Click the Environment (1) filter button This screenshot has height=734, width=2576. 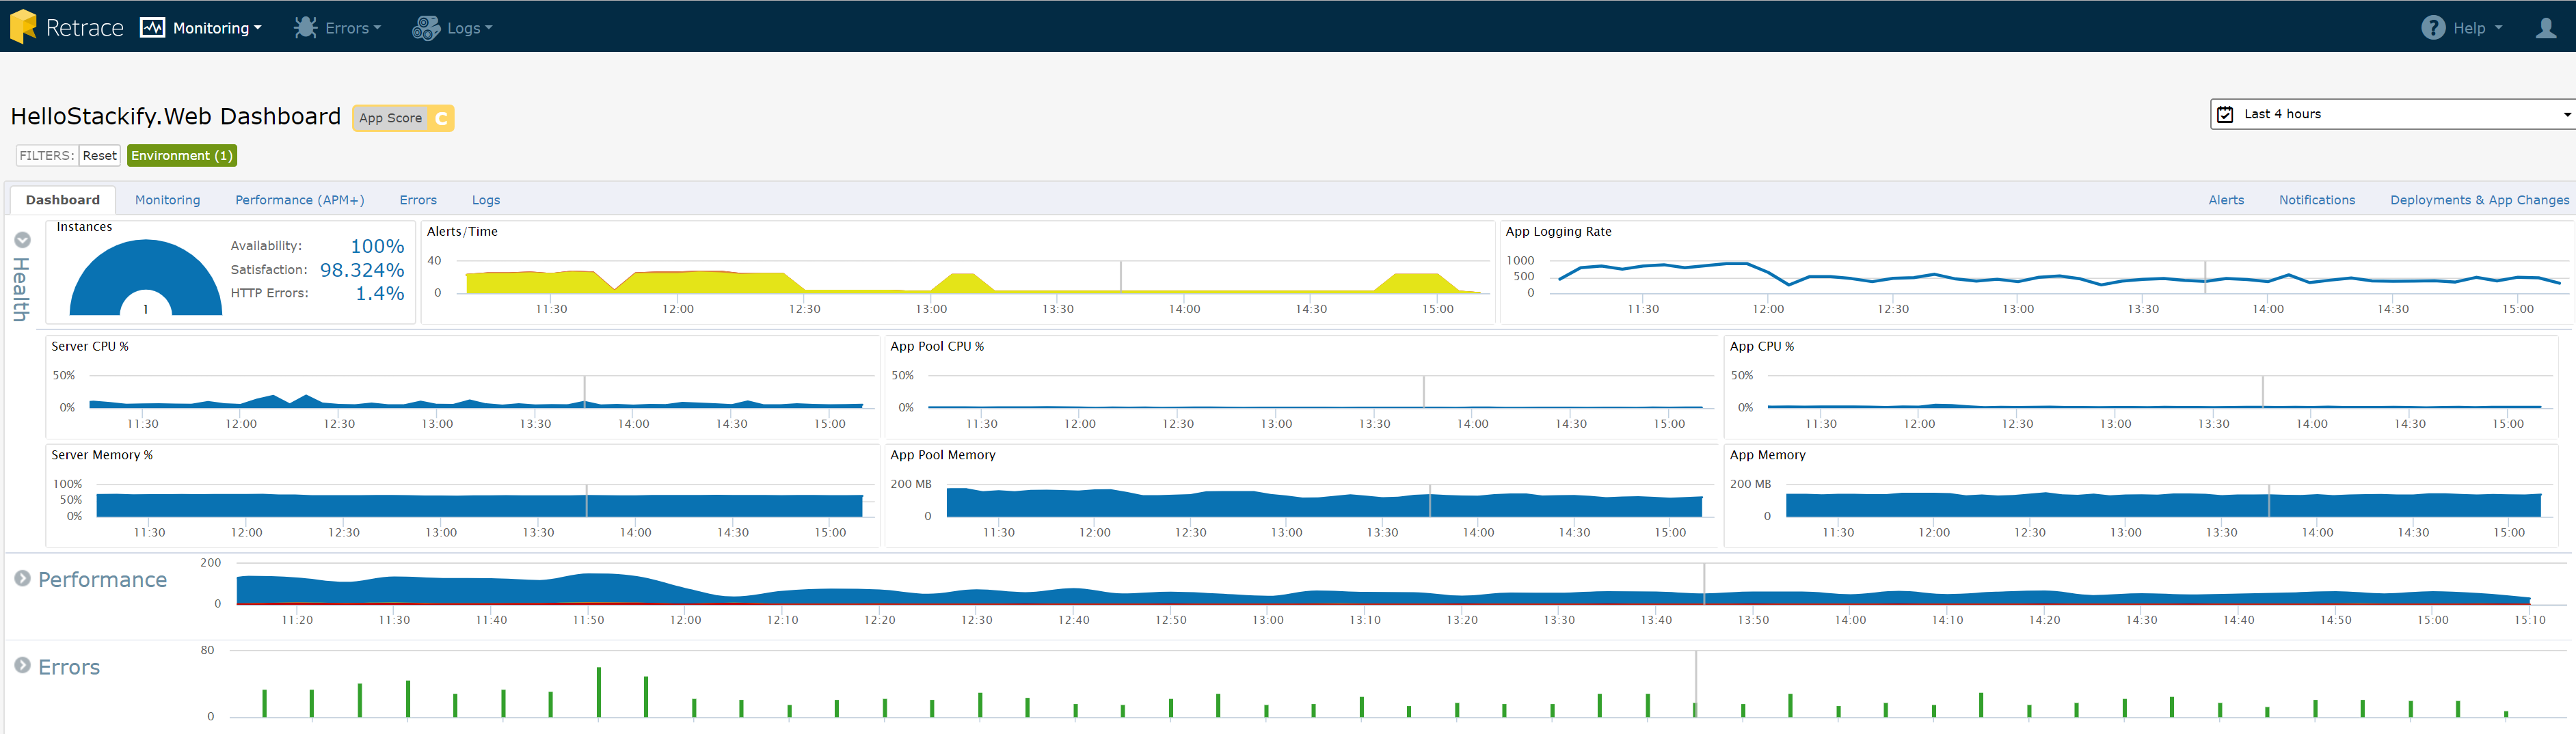[182, 156]
